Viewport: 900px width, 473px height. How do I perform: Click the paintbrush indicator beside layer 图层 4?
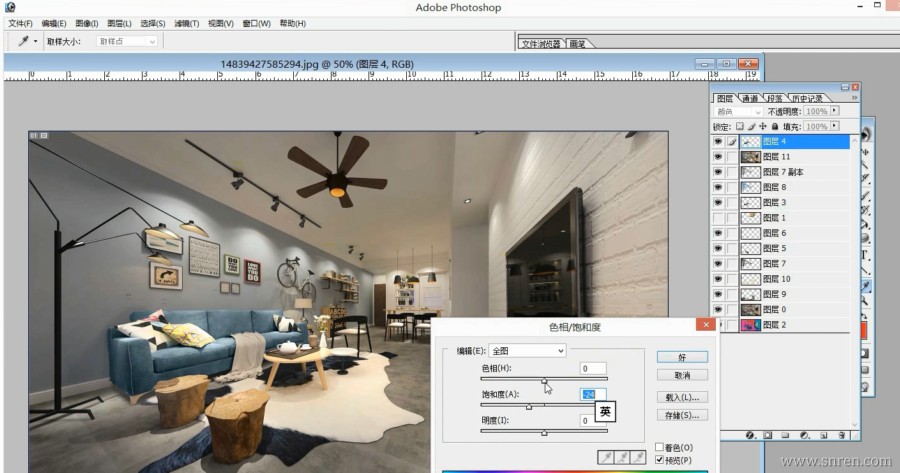[x=732, y=141]
